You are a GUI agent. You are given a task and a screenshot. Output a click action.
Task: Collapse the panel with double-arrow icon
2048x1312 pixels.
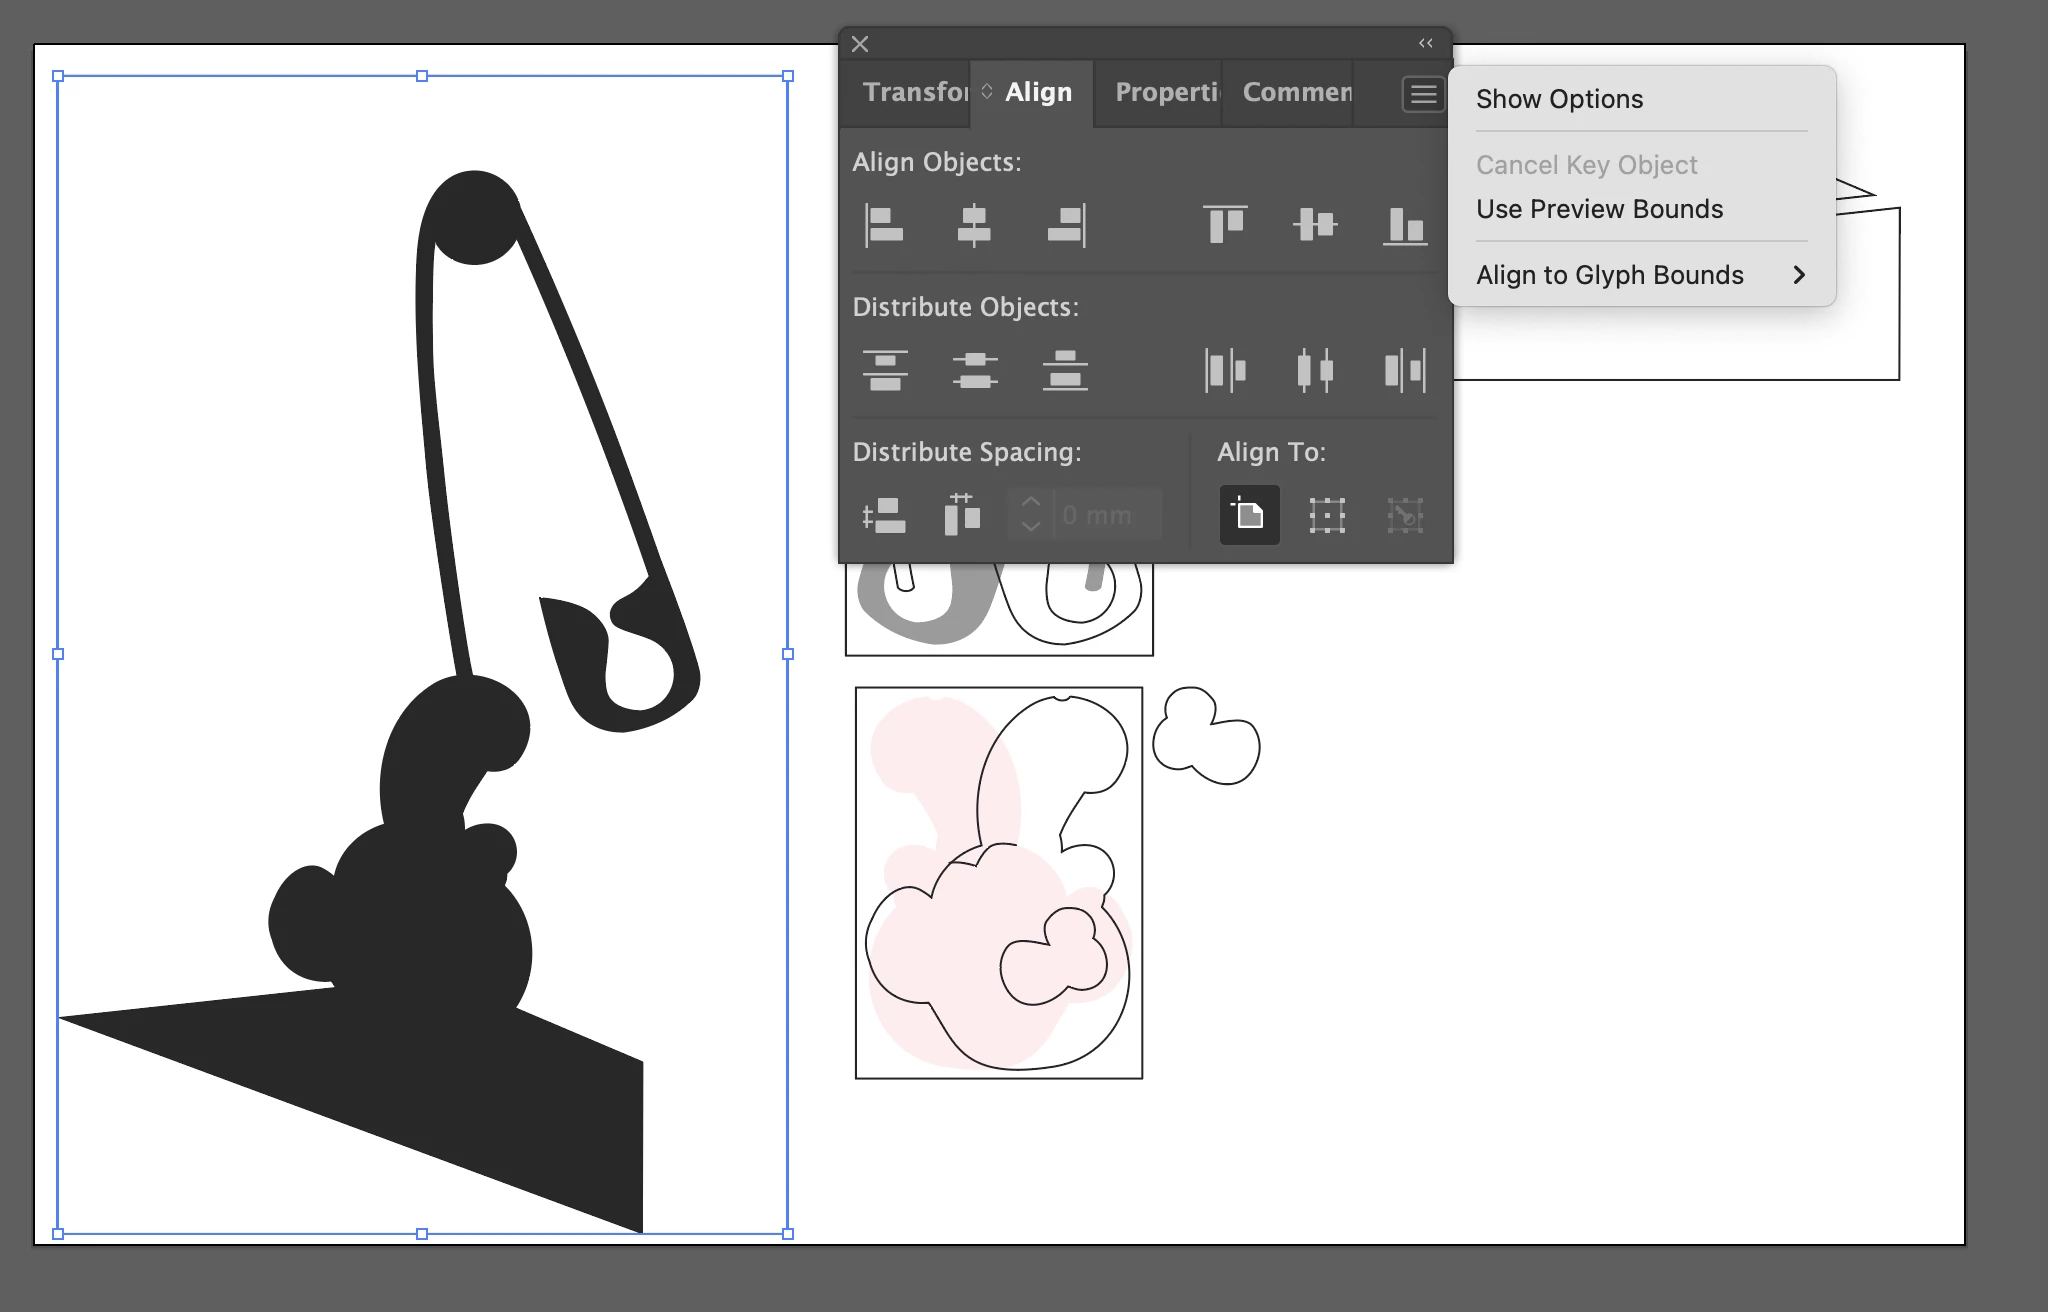click(1426, 43)
